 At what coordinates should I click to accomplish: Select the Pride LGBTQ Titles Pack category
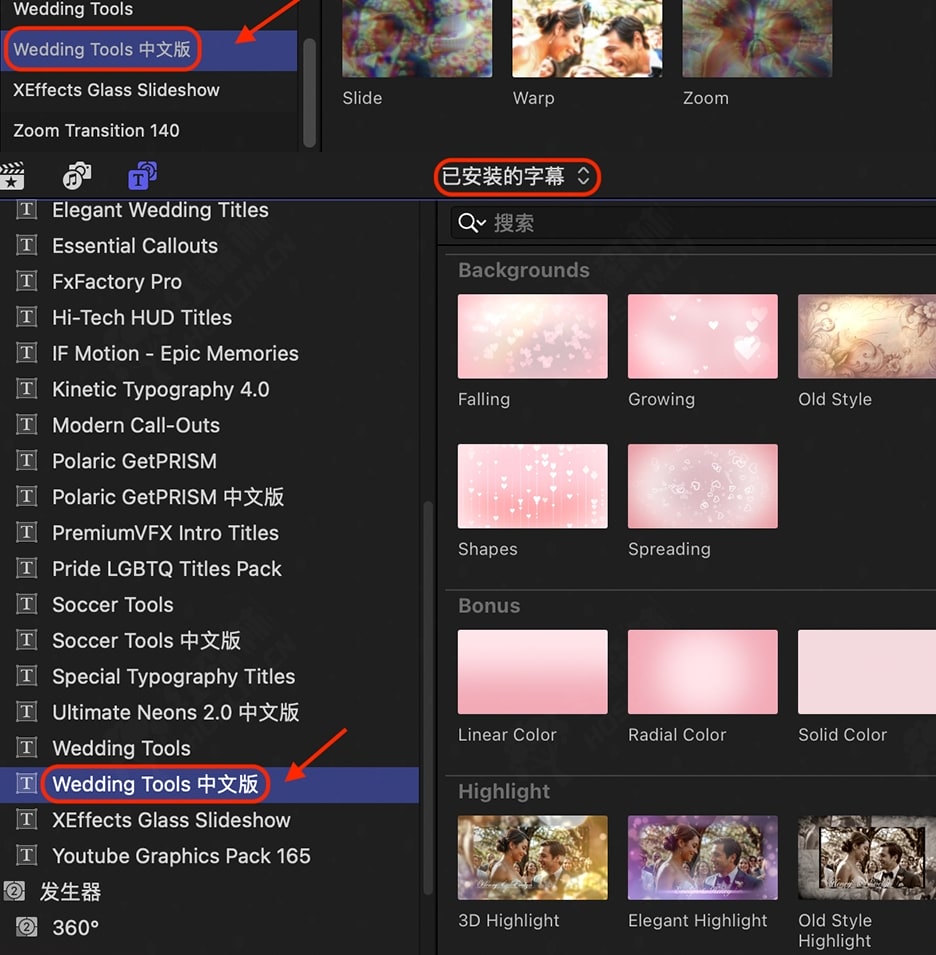[209, 569]
